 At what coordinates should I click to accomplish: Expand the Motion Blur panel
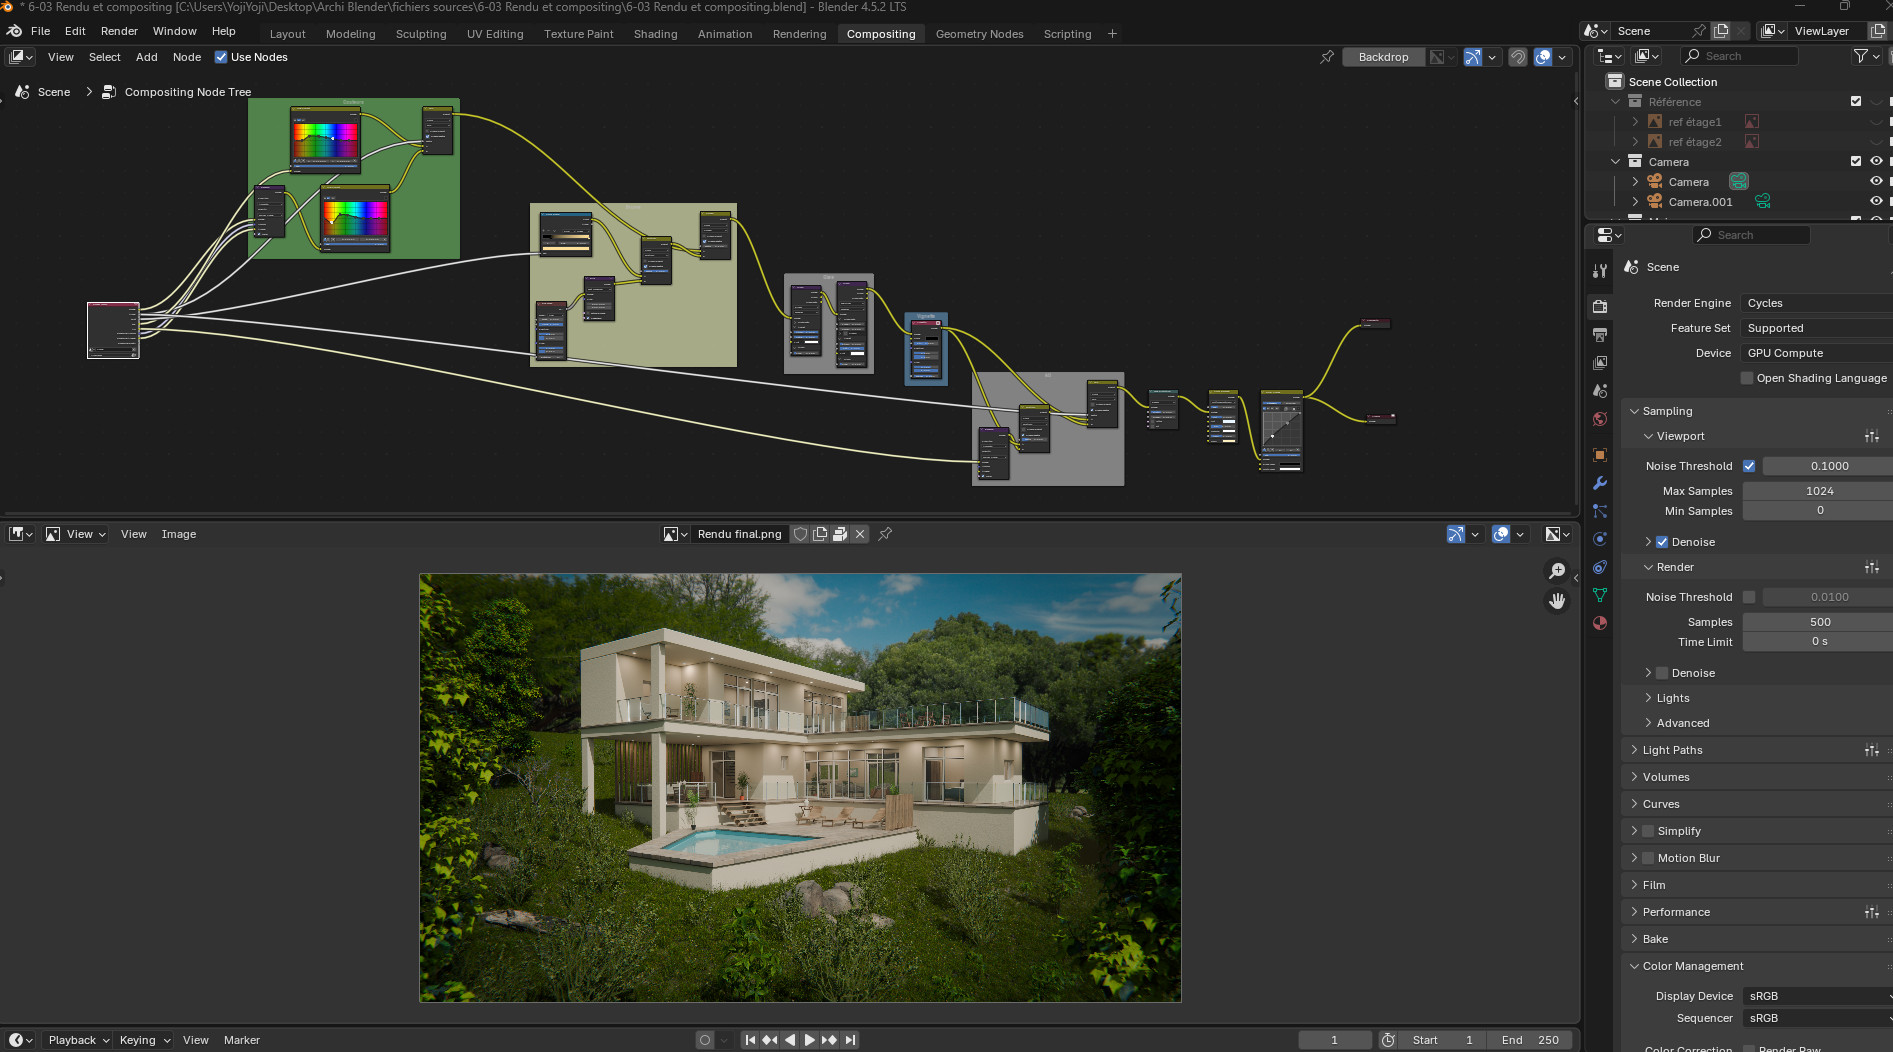coord(1688,858)
